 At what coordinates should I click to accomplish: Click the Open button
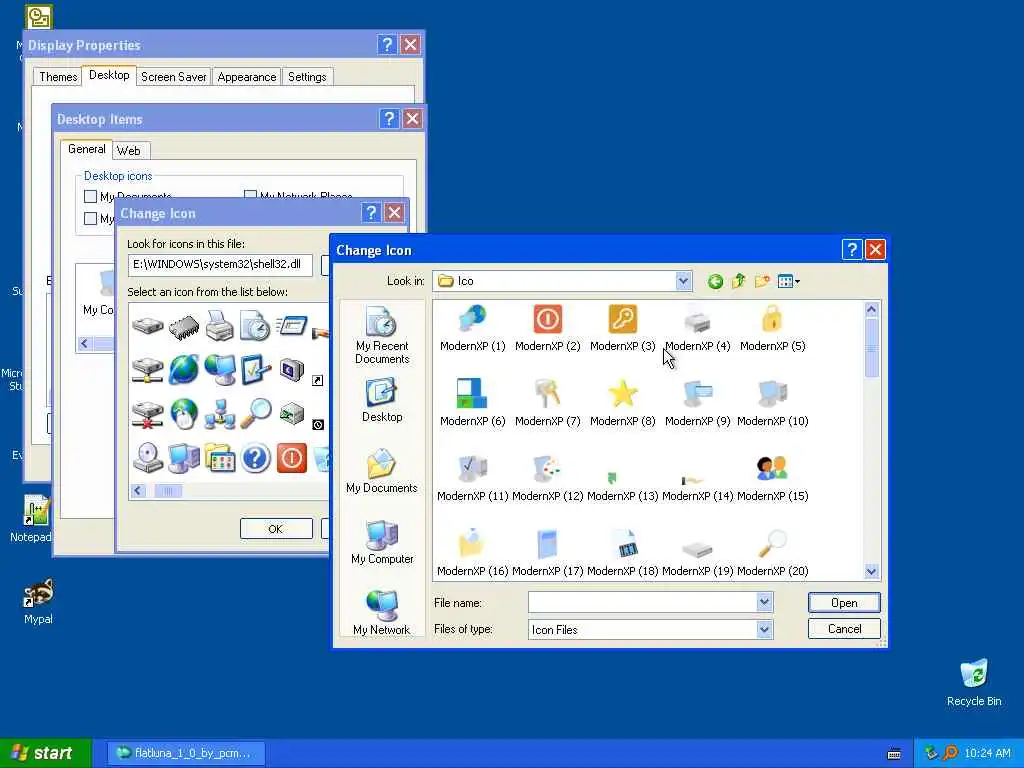click(x=844, y=603)
